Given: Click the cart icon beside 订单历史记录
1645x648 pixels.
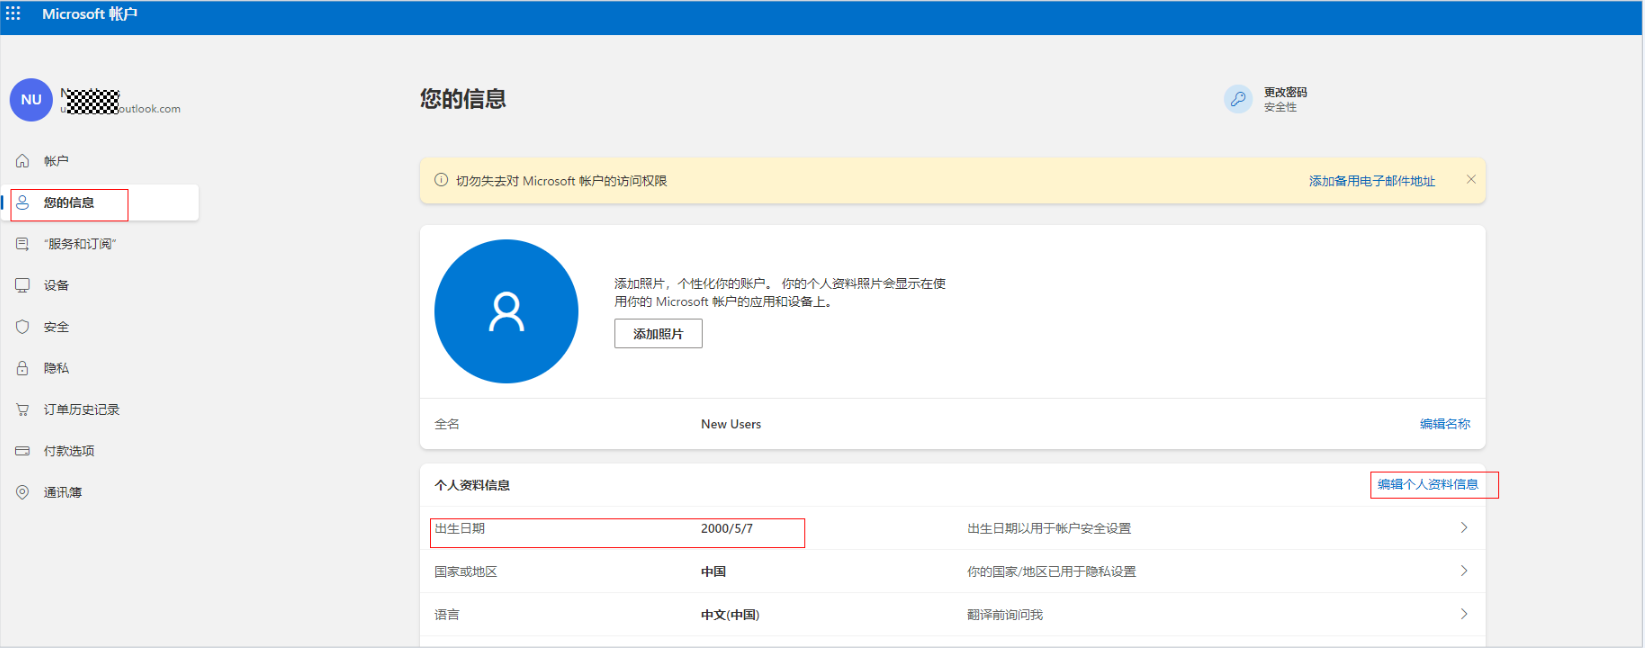Looking at the screenshot, I should click(22, 410).
